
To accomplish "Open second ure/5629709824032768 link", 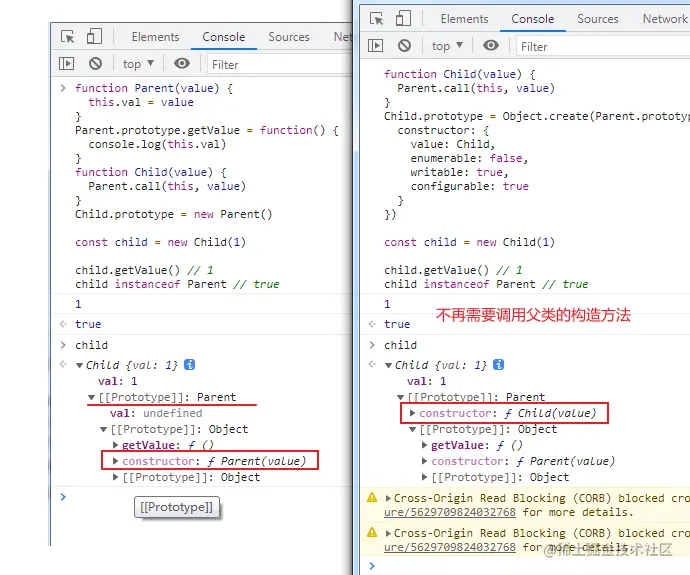I will pyautogui.click(x=450, y=547).
